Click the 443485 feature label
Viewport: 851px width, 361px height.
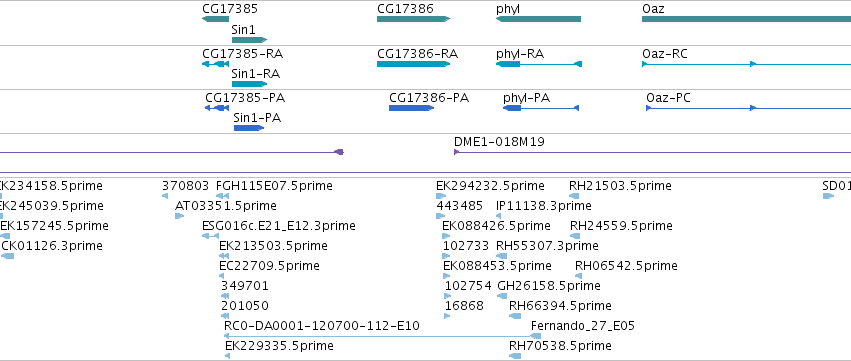coord(460,206)
